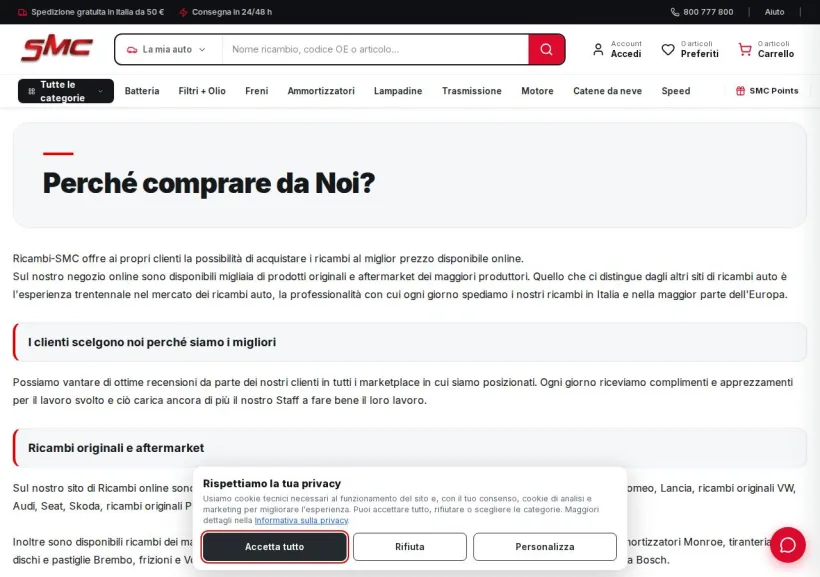Open the Trasmissione category
This screenshot has height=577, width=820.
(x=472, y=91)
